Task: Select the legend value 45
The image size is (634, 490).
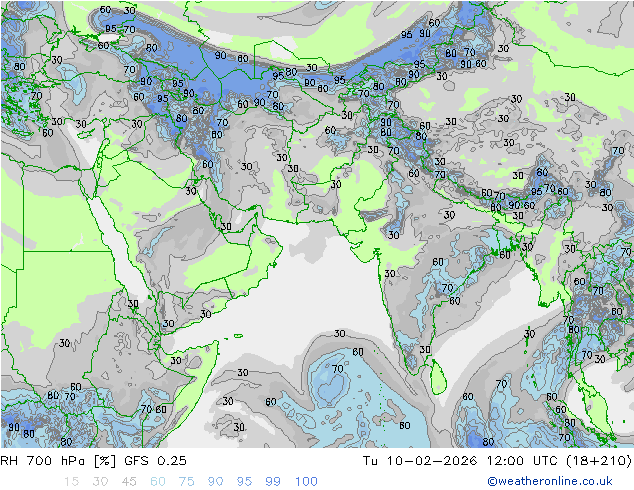Action: pyautogui.click(x=129, y=481)
